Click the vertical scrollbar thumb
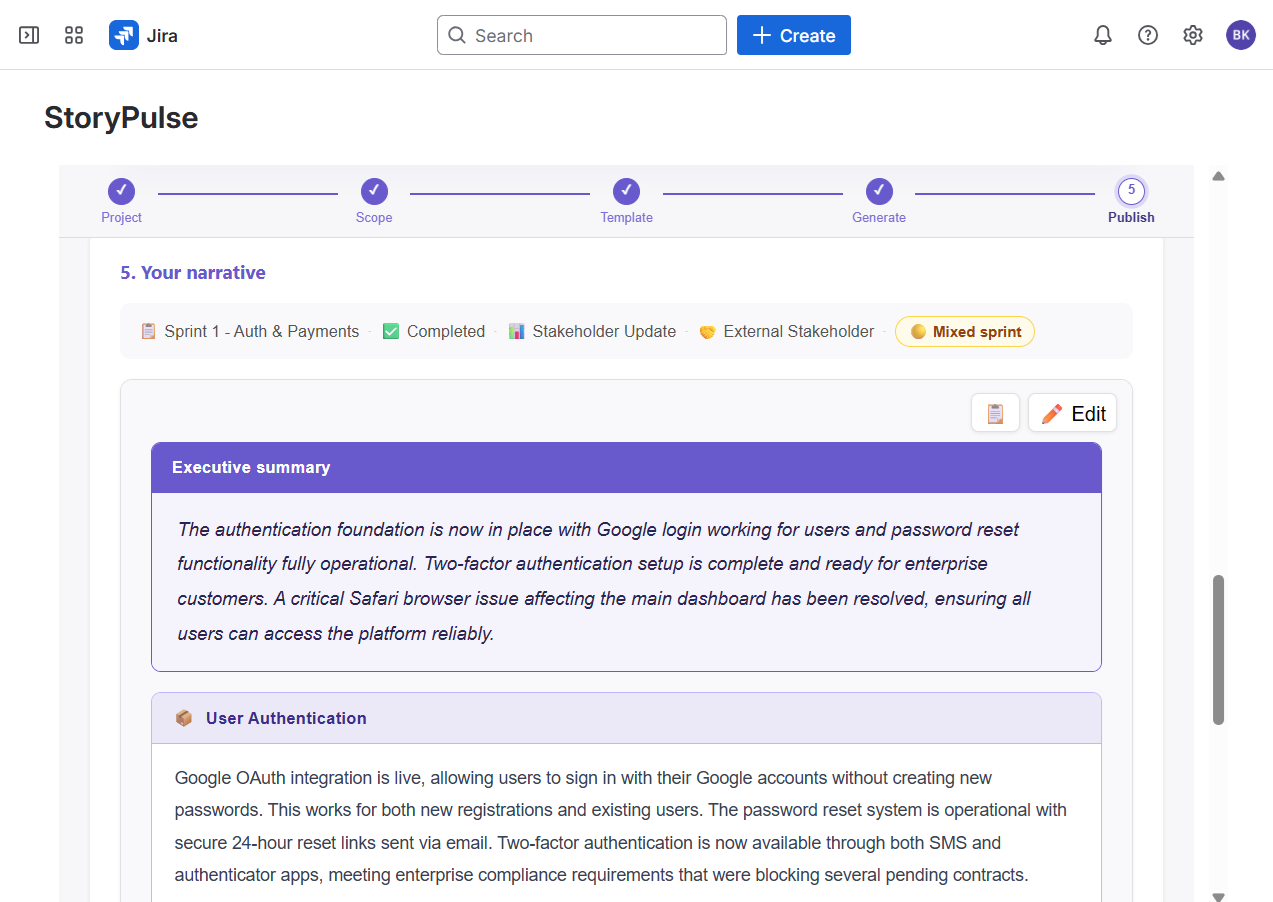The image size is (1273, 902). (x=1218, y=650)
